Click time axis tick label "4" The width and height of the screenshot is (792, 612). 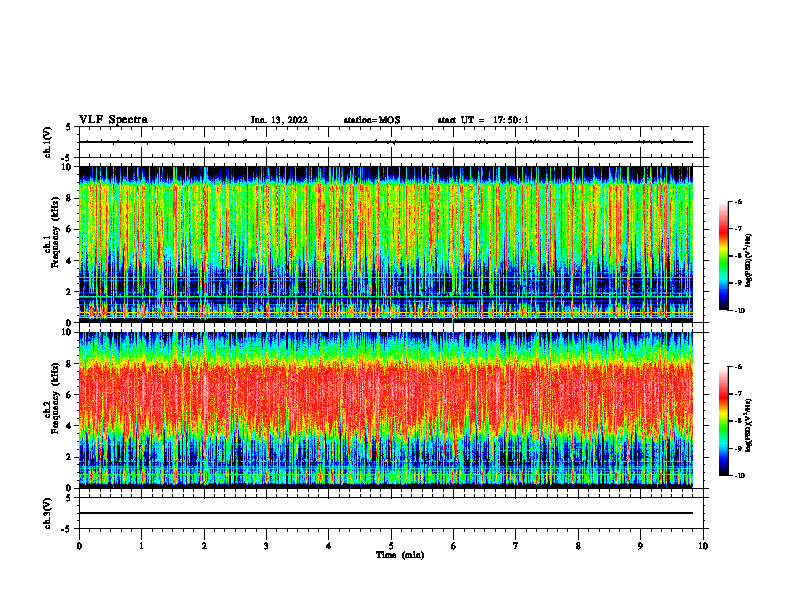[x=329, y=546]
